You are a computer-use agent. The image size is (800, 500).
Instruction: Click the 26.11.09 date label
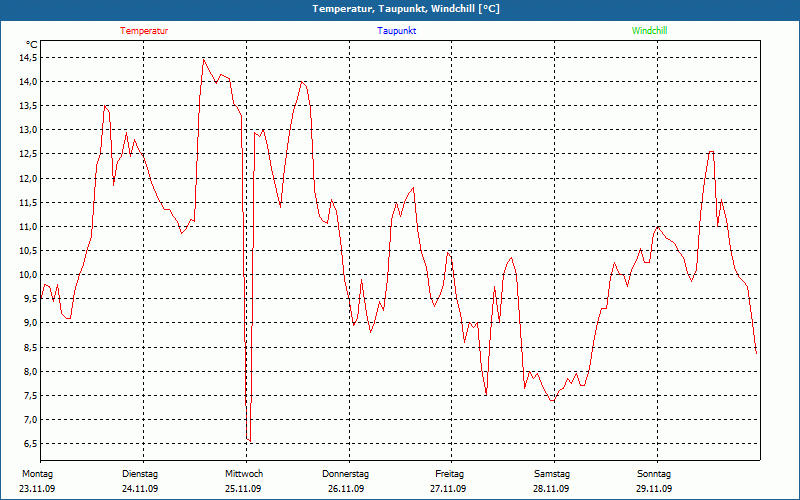346,489
